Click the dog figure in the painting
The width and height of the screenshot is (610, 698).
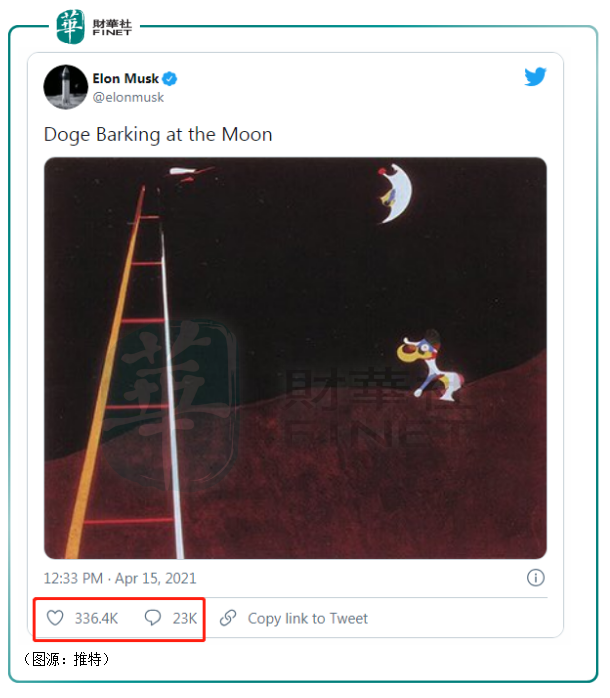pyautogui.click(x=430, y=365)
